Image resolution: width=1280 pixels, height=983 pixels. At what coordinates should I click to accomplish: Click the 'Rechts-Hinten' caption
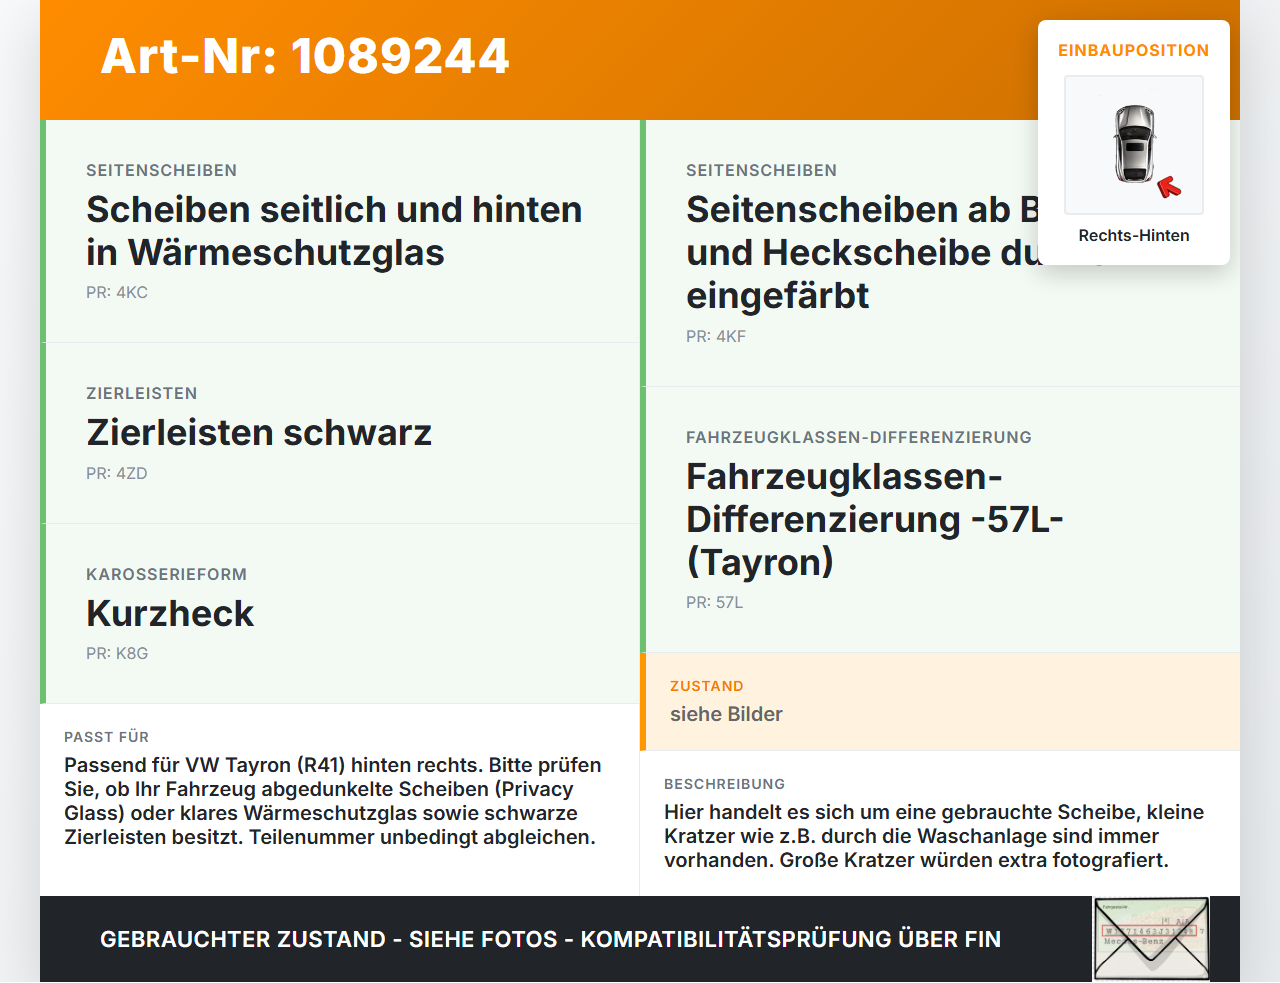1134,236
